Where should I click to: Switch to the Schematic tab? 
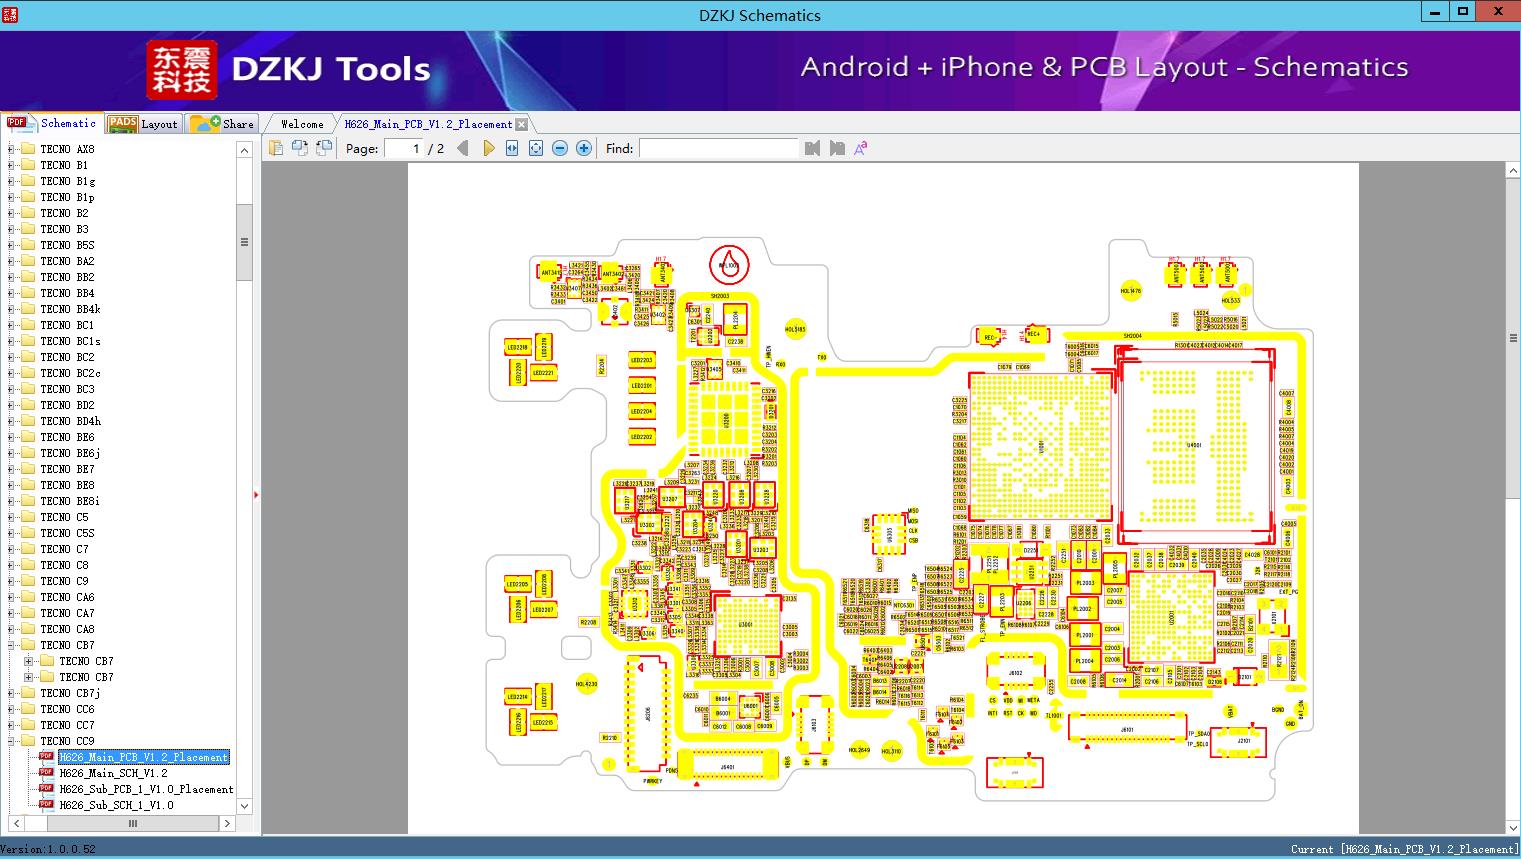(53, 123)
